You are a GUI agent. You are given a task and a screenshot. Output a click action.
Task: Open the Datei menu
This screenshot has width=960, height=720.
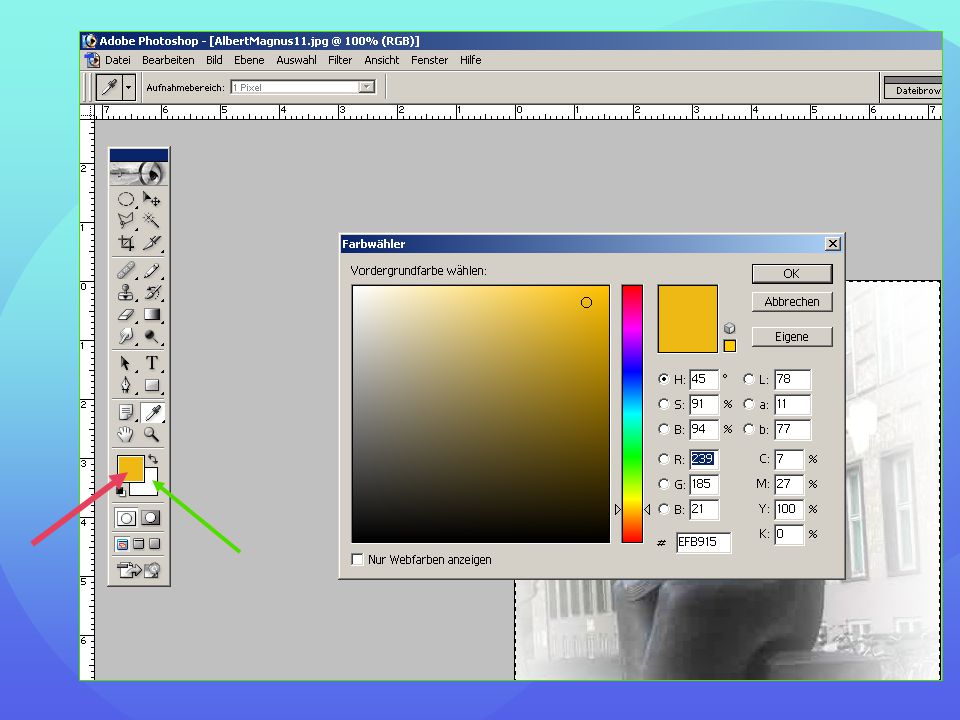118,60
